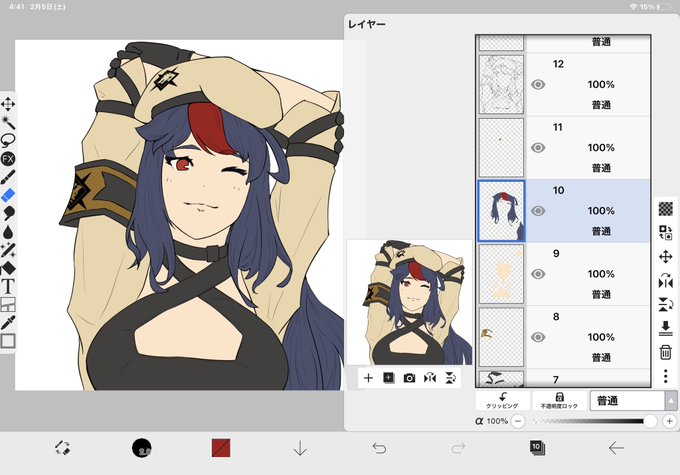Viewport: 680px width, 475px height.
Task: Select layer 12 thumbnail
Action: click(501, 85)
